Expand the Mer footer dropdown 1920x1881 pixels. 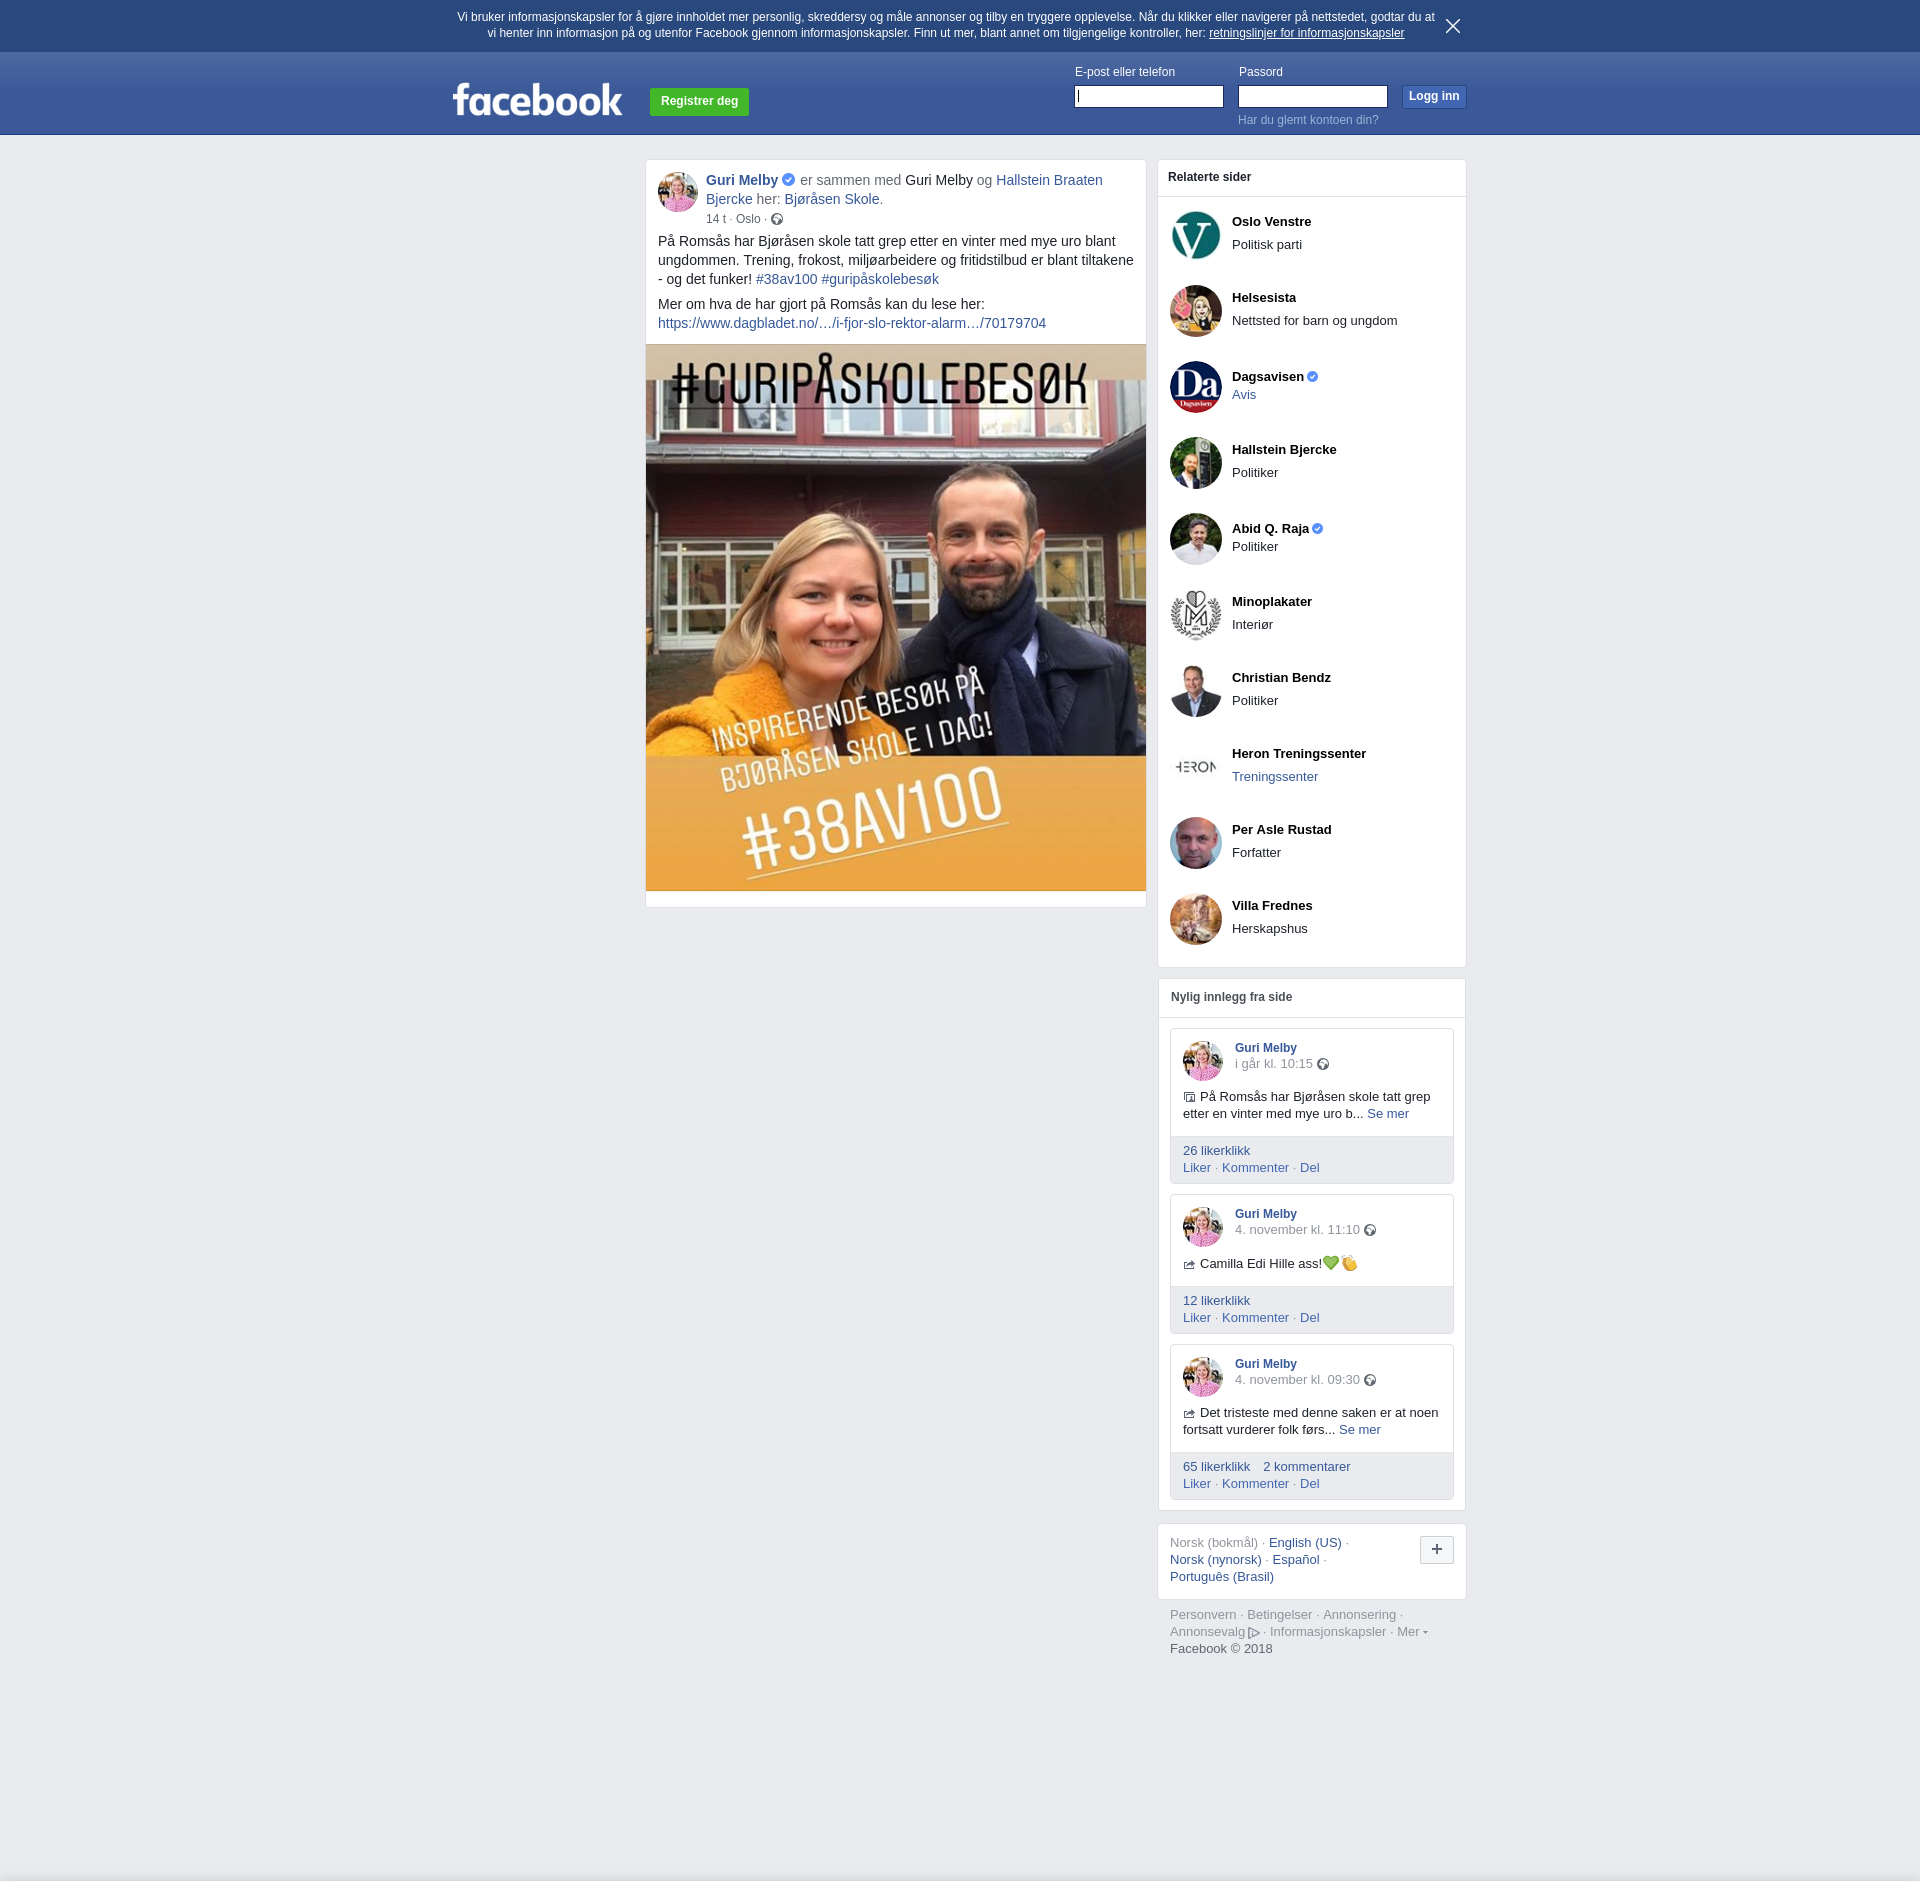click(1412, 1632)
